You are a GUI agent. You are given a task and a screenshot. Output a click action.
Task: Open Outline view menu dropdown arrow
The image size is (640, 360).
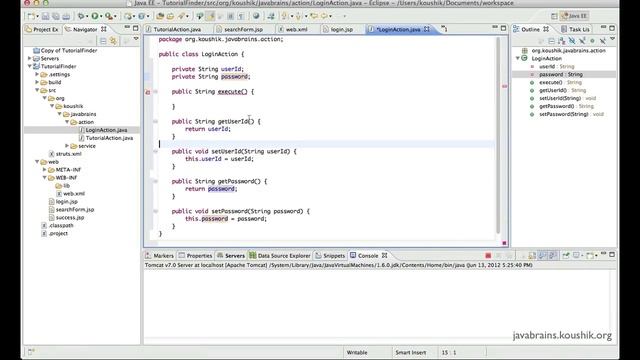click(612, 39)
